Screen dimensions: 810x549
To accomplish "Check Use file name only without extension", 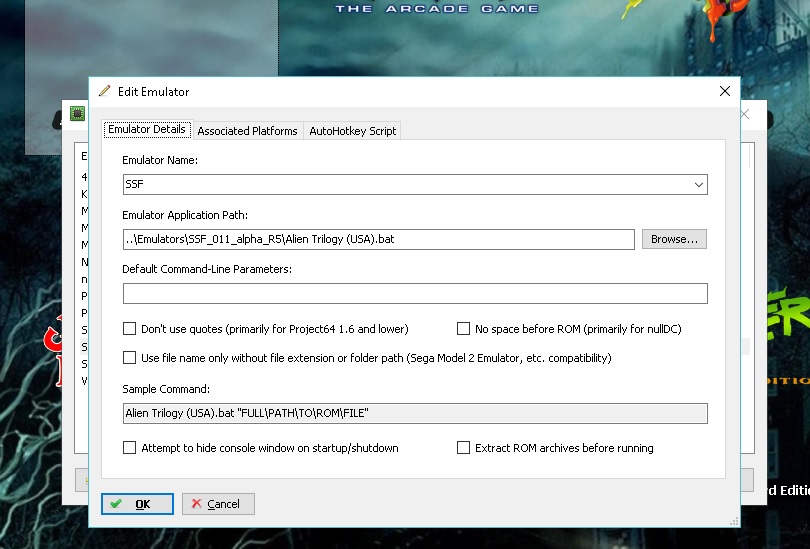I will [x=130, y=357].
